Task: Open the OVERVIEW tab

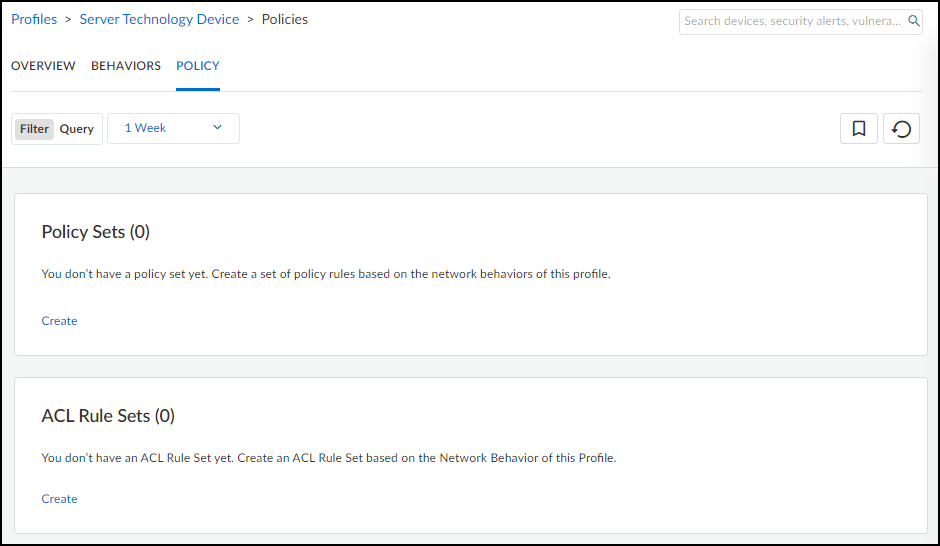Action: pyautogui.click(x=43, y=66)
